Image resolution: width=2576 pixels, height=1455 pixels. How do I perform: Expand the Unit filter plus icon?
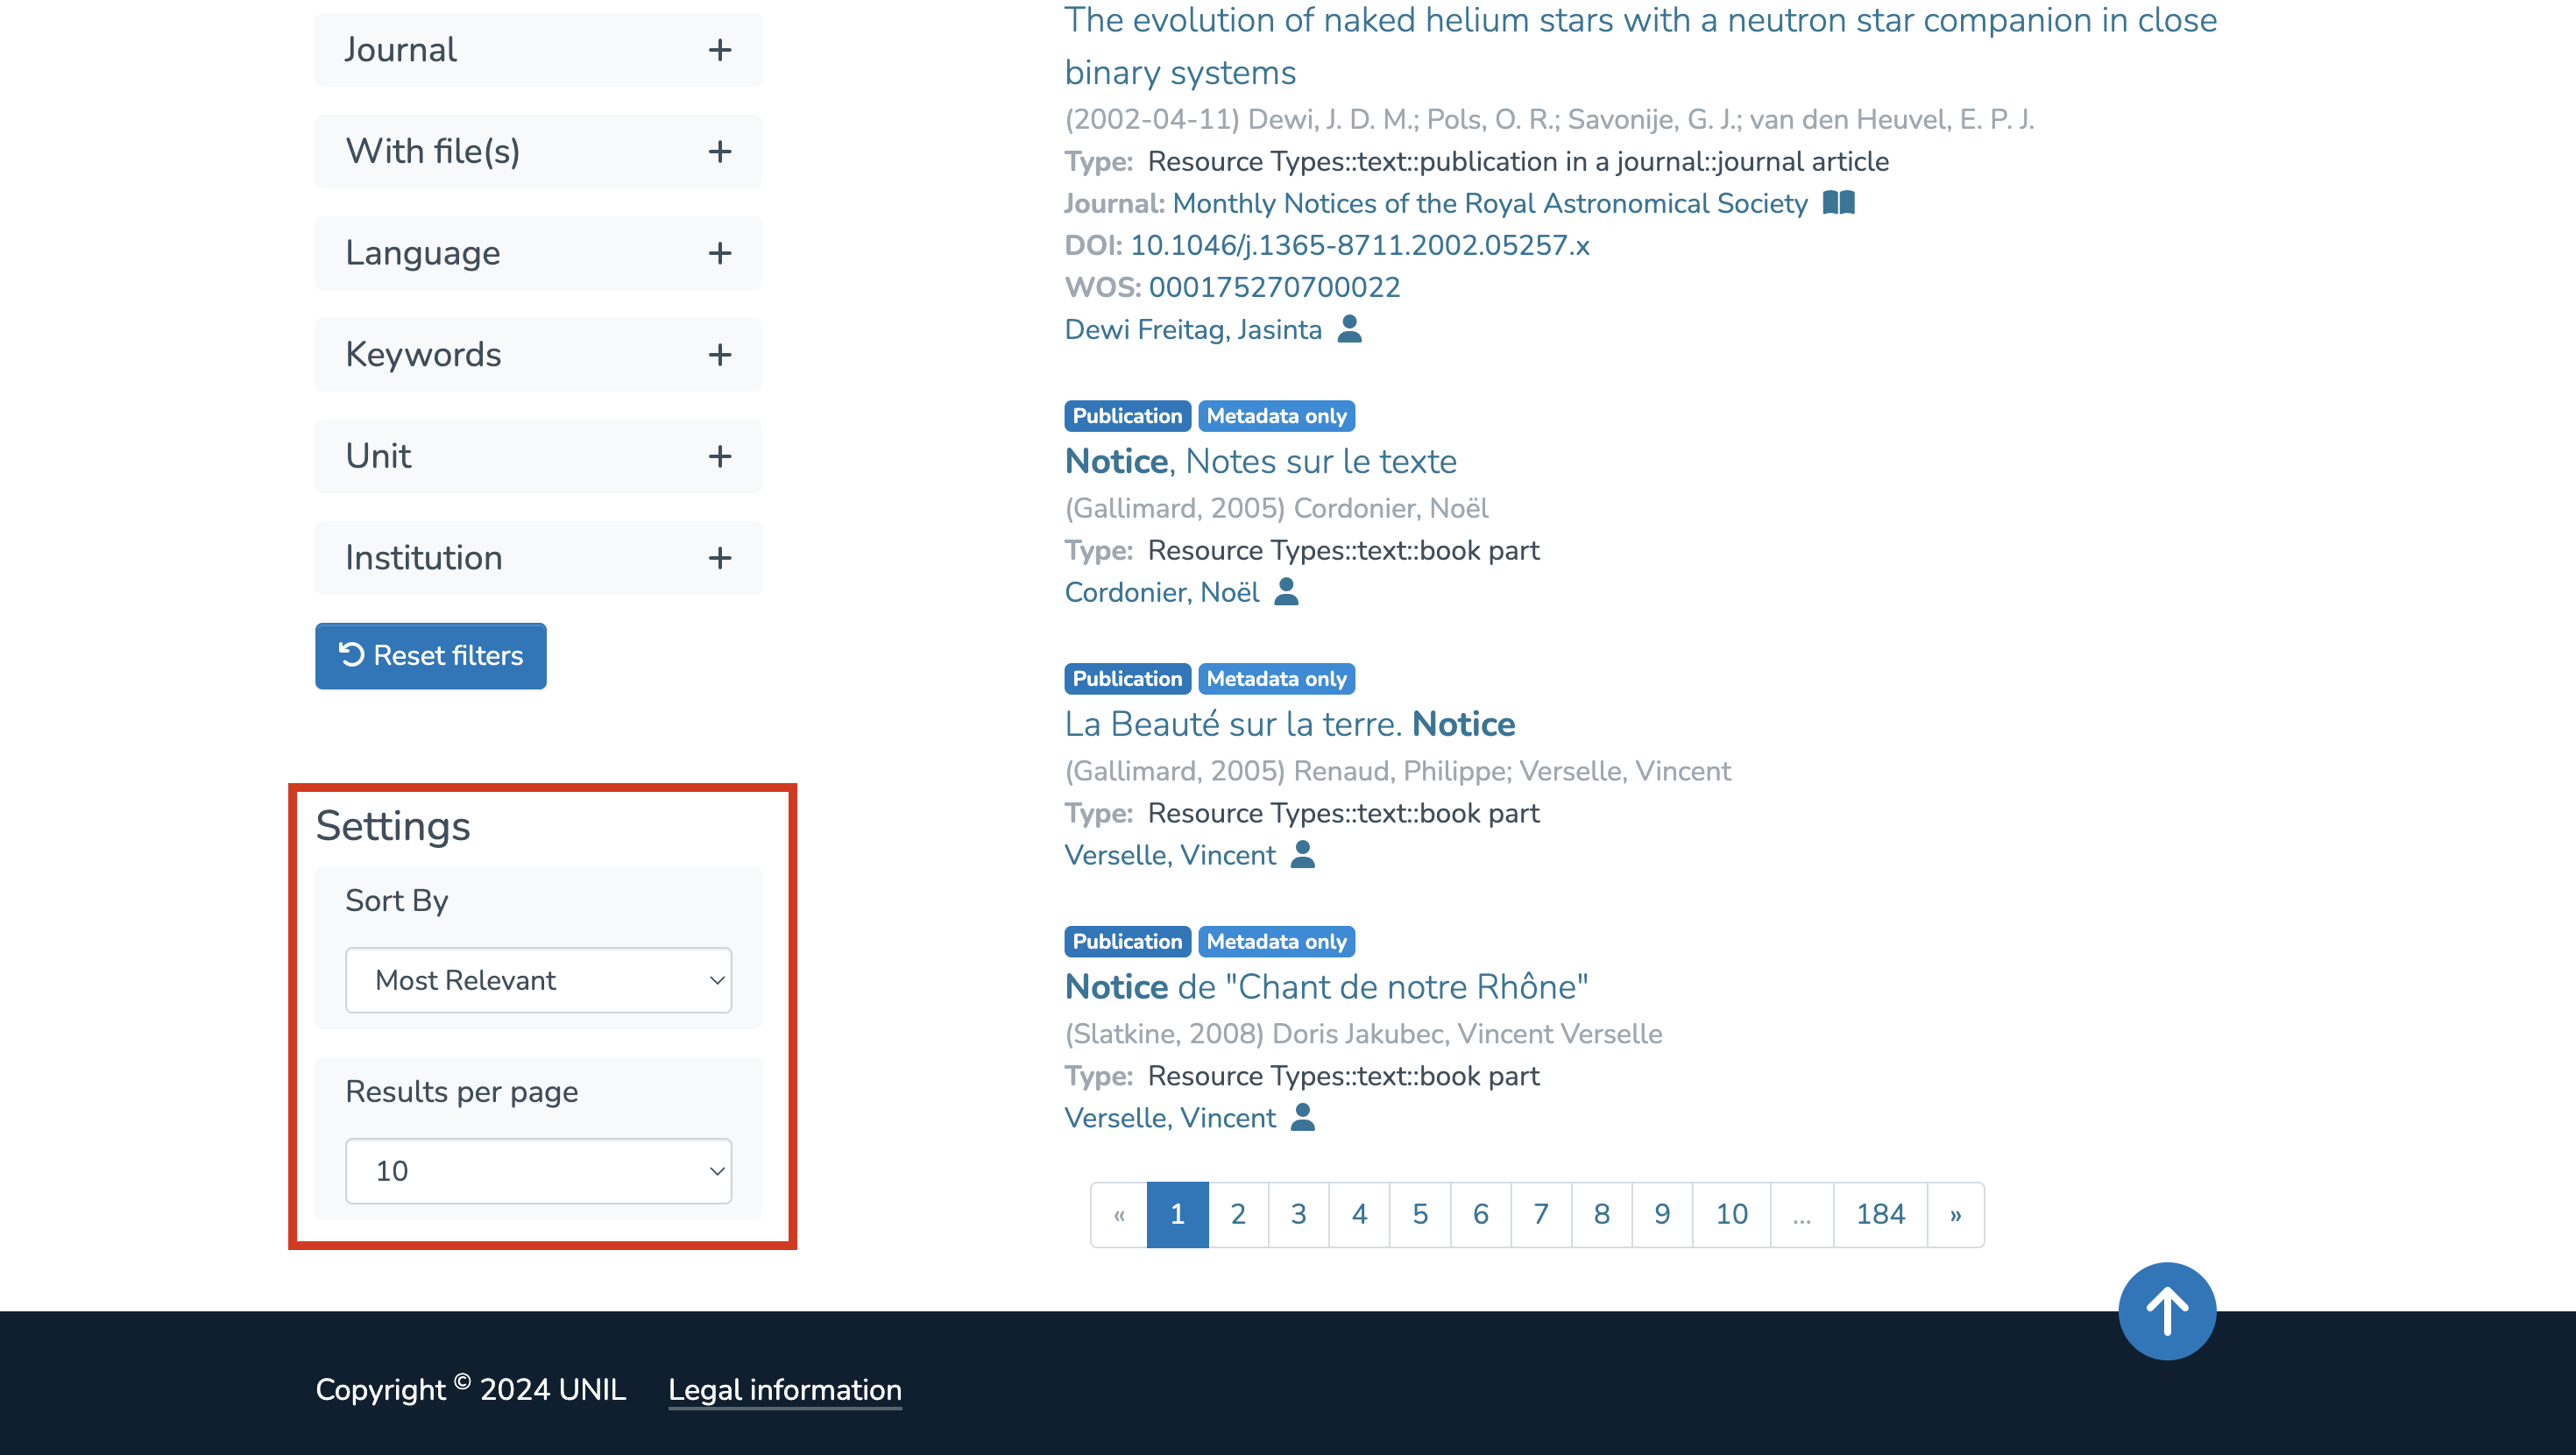[719, 456]
